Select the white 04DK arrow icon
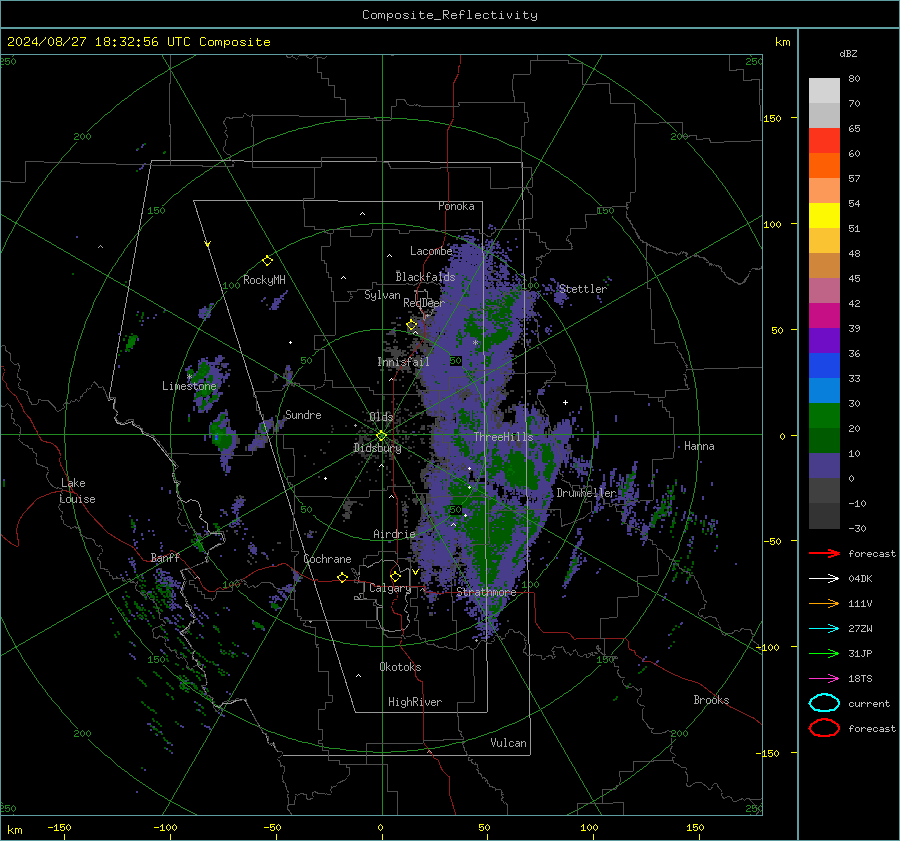Image resolution: width=900 pixels, height=841 pixels. click(824, 579)
